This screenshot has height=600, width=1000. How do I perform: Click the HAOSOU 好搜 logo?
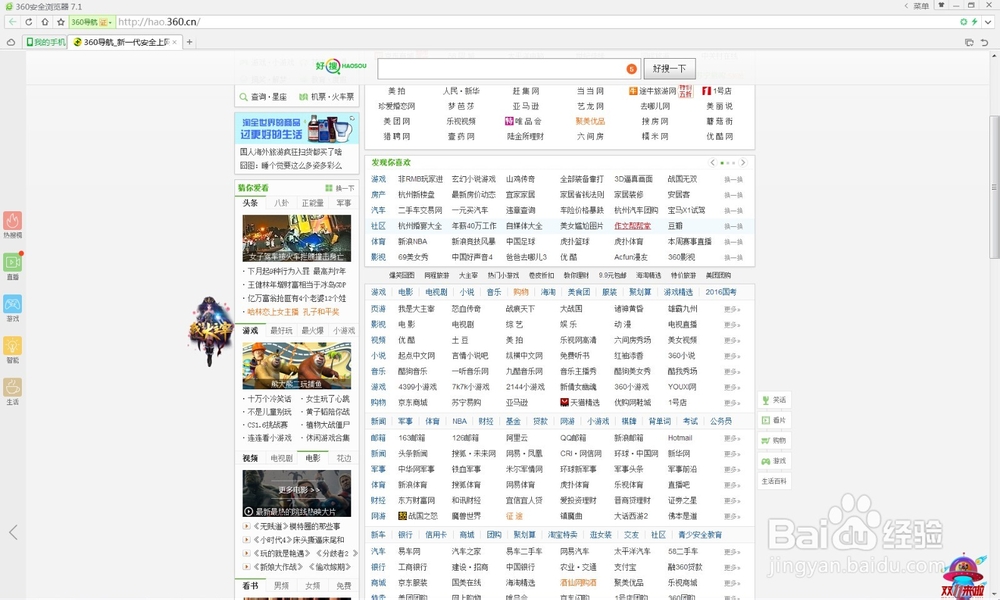[341, 66]
